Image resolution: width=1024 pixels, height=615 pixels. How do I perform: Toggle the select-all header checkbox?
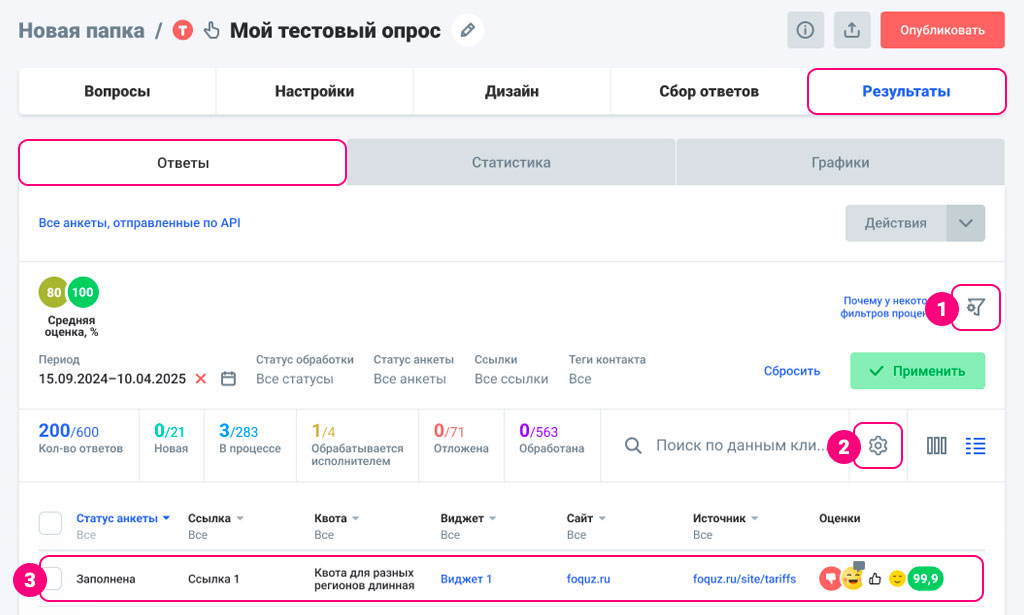[50, 523]
